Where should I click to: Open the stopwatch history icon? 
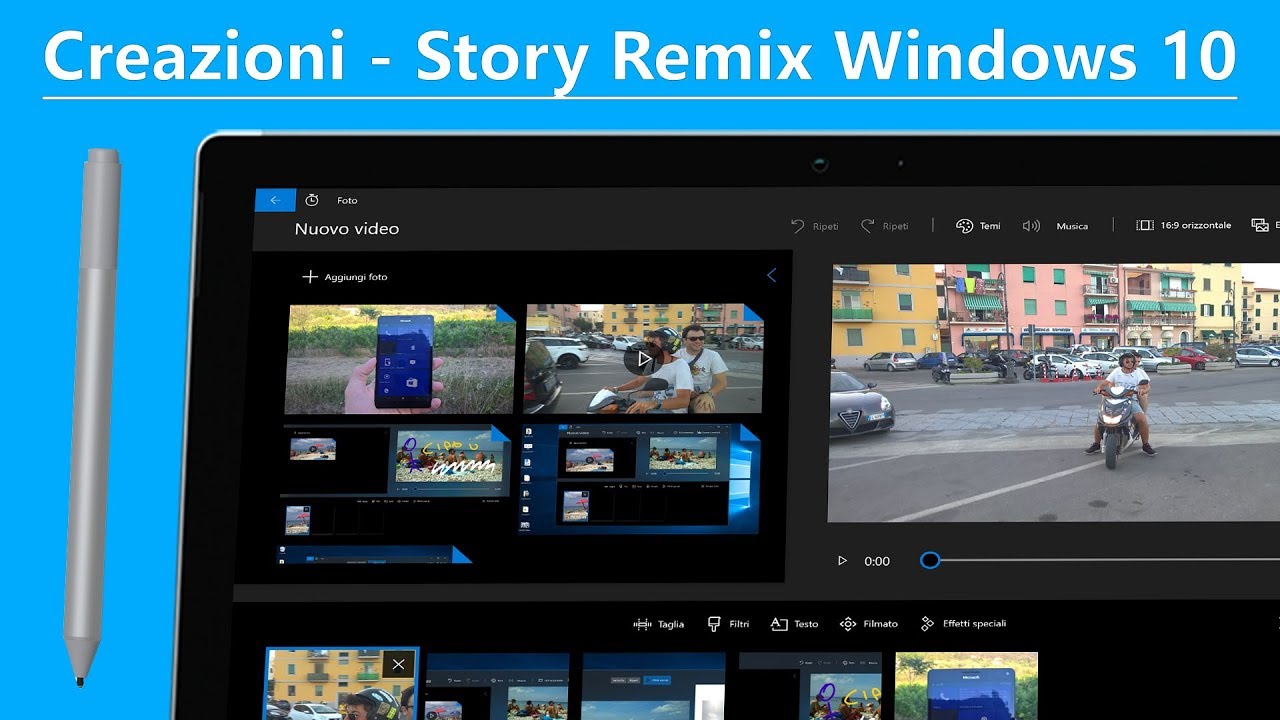312,200
